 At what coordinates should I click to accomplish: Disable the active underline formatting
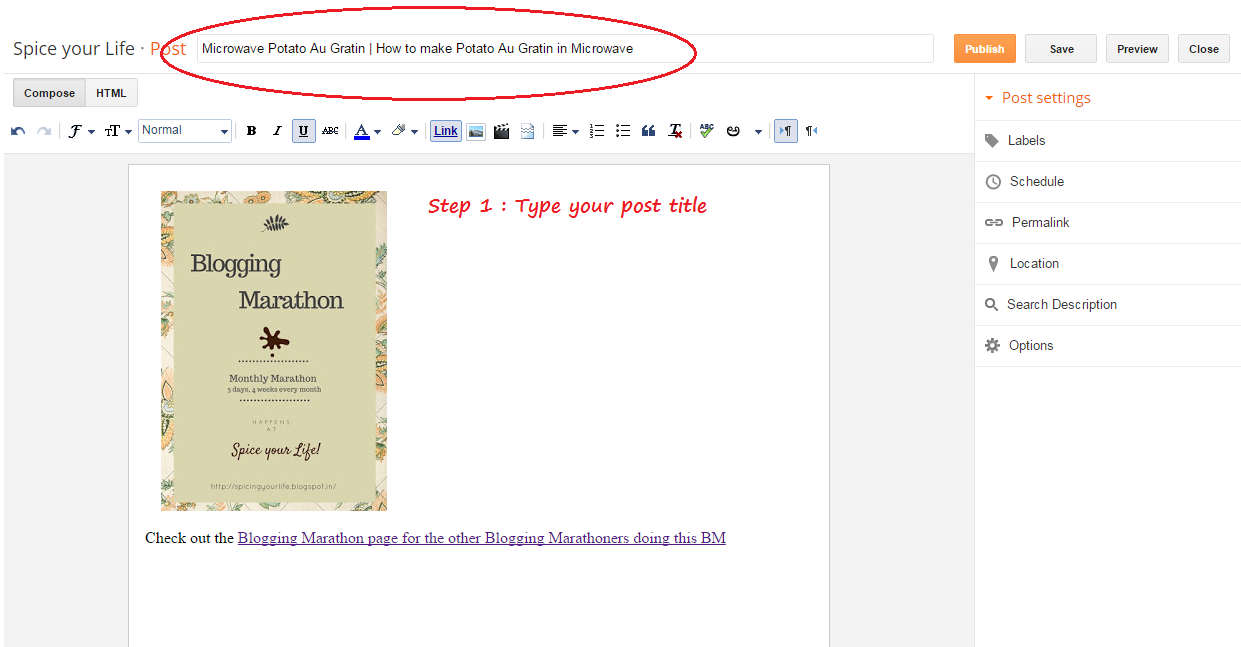[303, 130]
